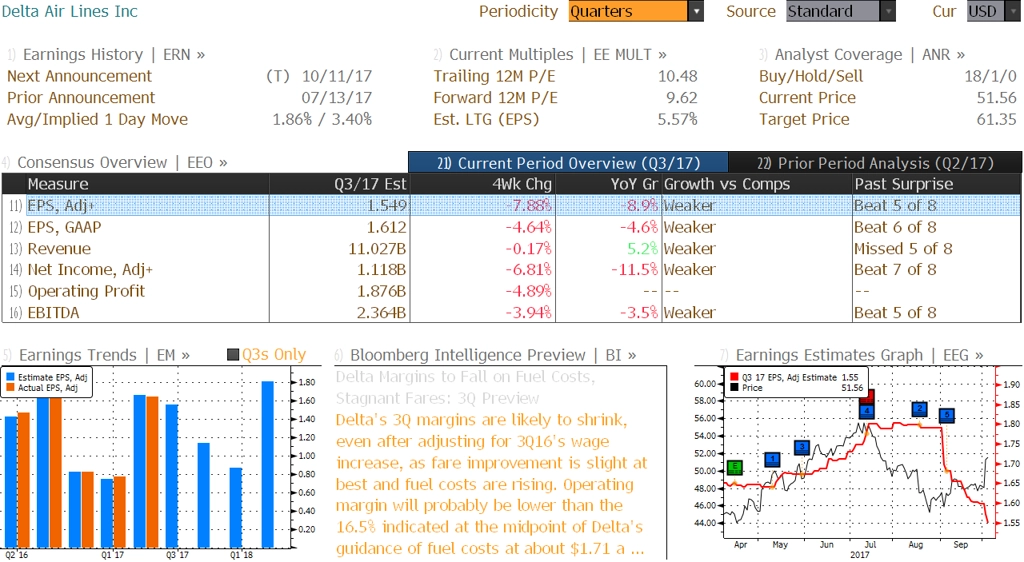Click the Avg/Implied move value 1.86% / 3.40%
Screen dimensions: 1024x562
(323, 119)
